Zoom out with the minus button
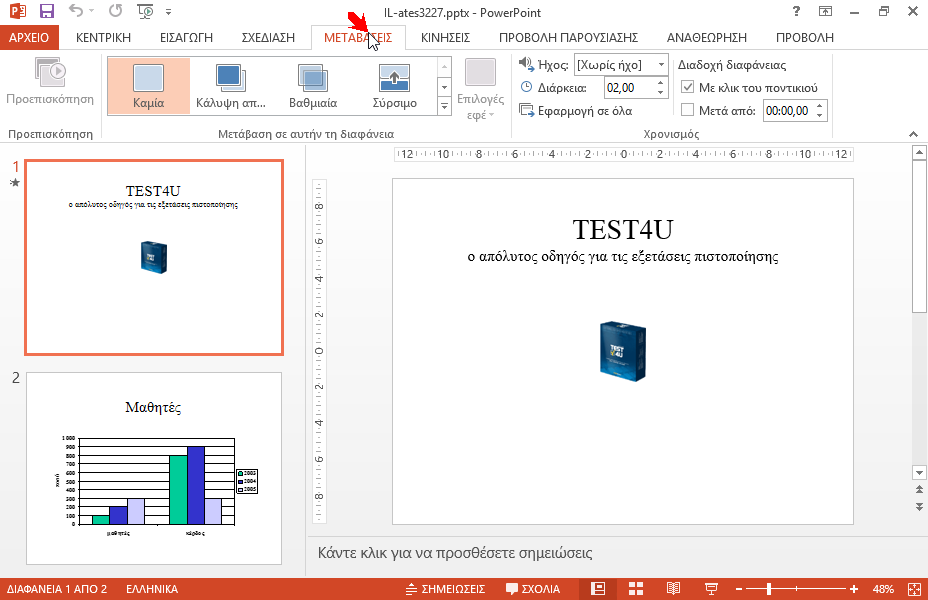Viewport: 928px width, 600px height. pyautogui.click(x=739, y=589)
